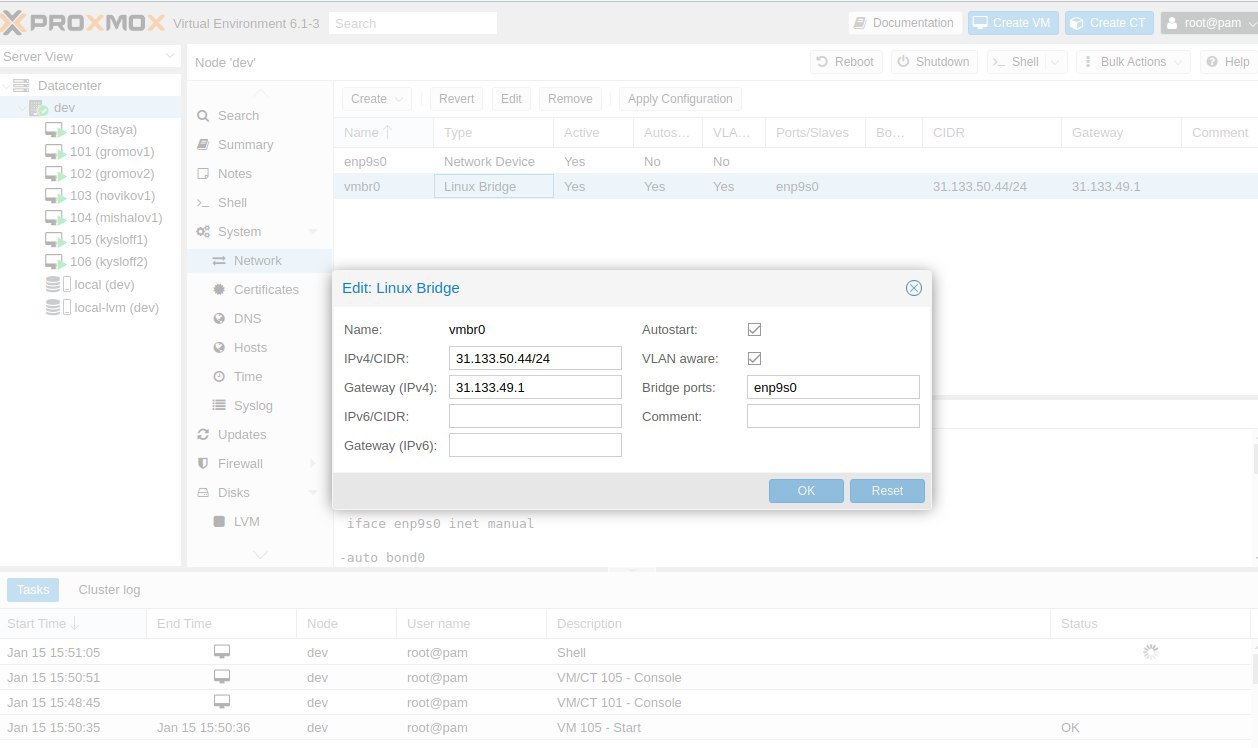Viewport: 1258px width, 748px height.
Task: Click the Hosts globe icon
Action: pyautogui.click(x=219, y=348)
